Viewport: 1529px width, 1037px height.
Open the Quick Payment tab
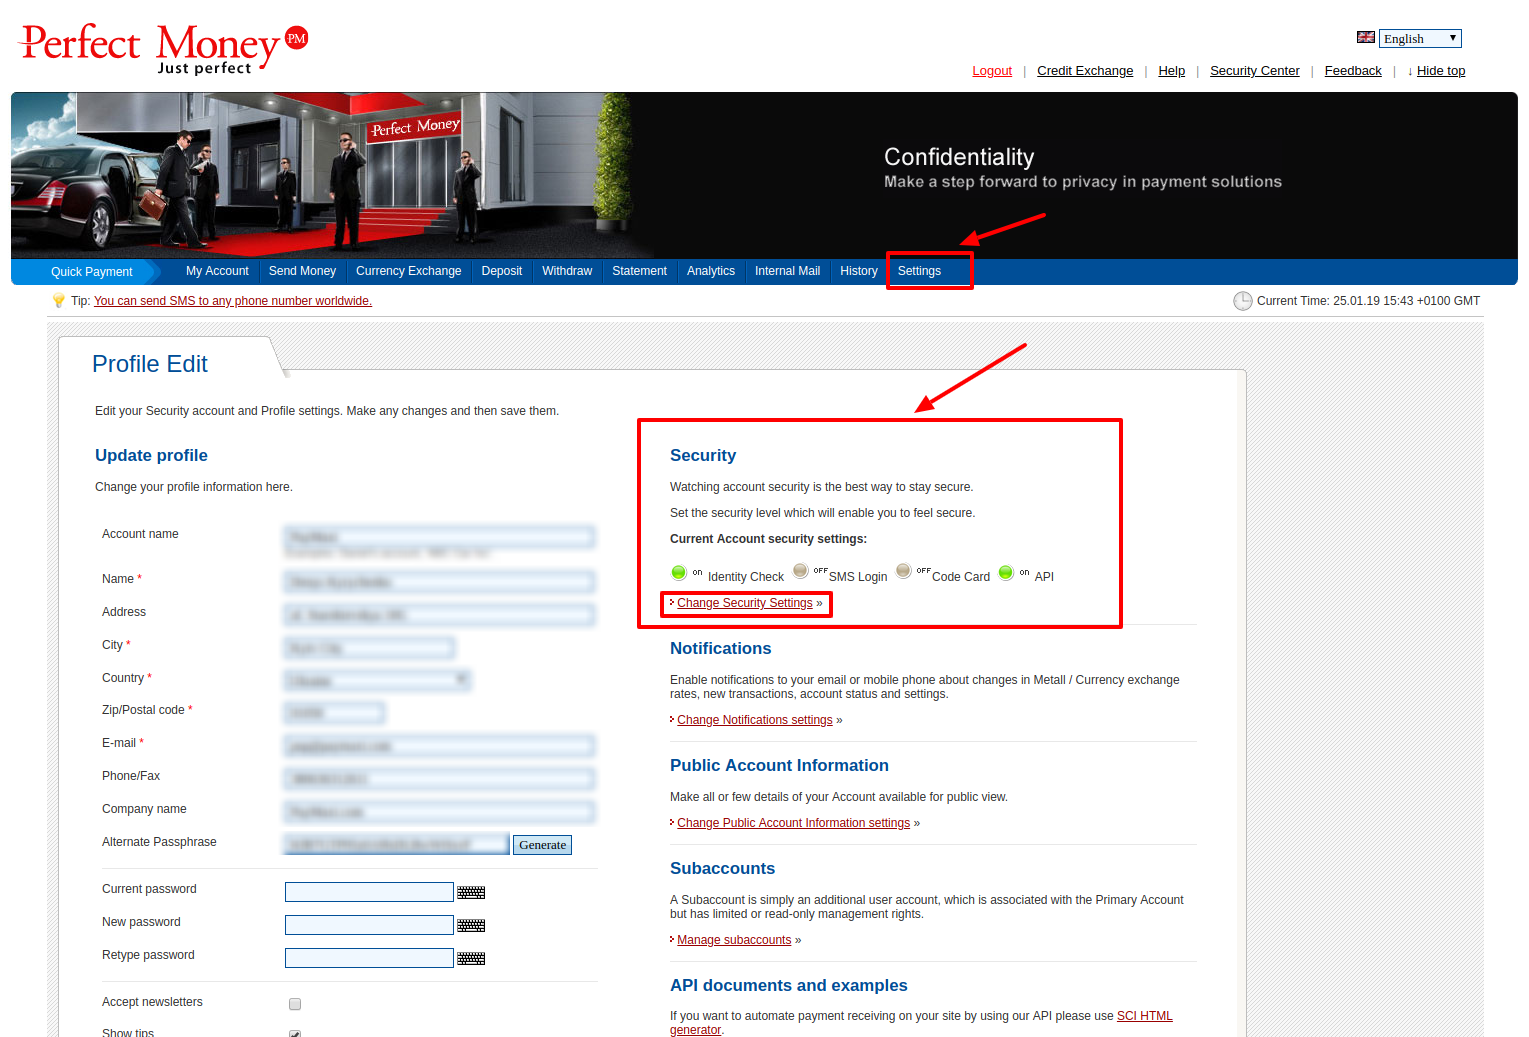91,272
